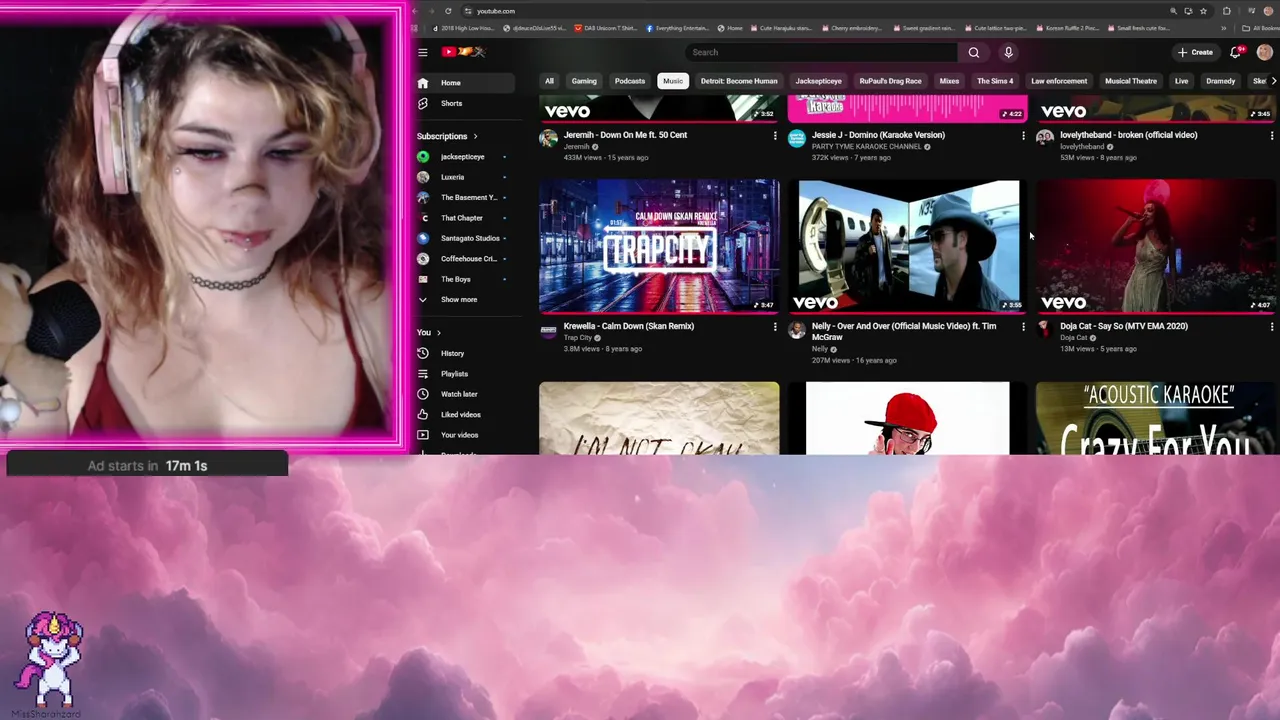This screenshot has width=1280, height=720.
Task: Open options for Jeremih Down On Me
Action: 775,136
